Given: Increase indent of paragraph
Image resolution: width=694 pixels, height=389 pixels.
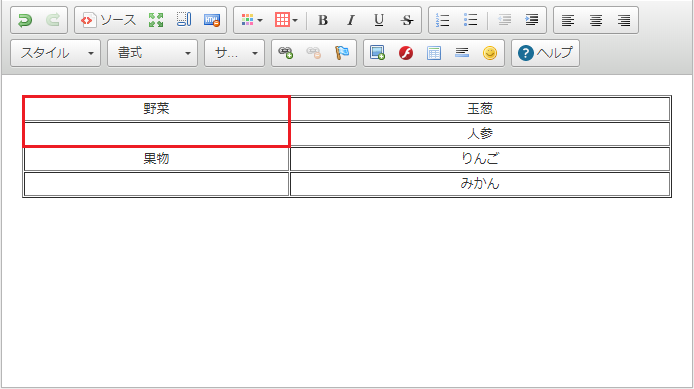Looking at the screenshot, I should 532,20.
